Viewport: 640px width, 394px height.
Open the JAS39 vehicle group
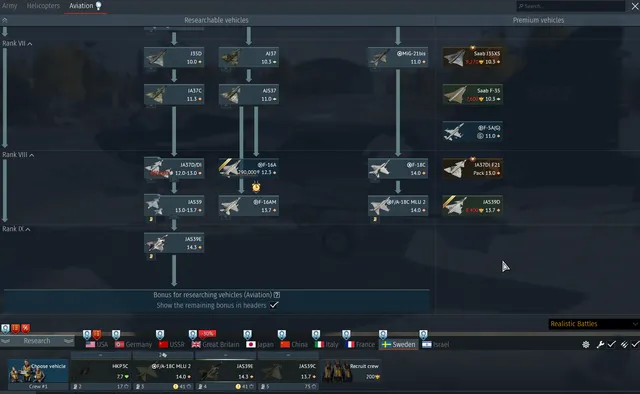[174, 206]
